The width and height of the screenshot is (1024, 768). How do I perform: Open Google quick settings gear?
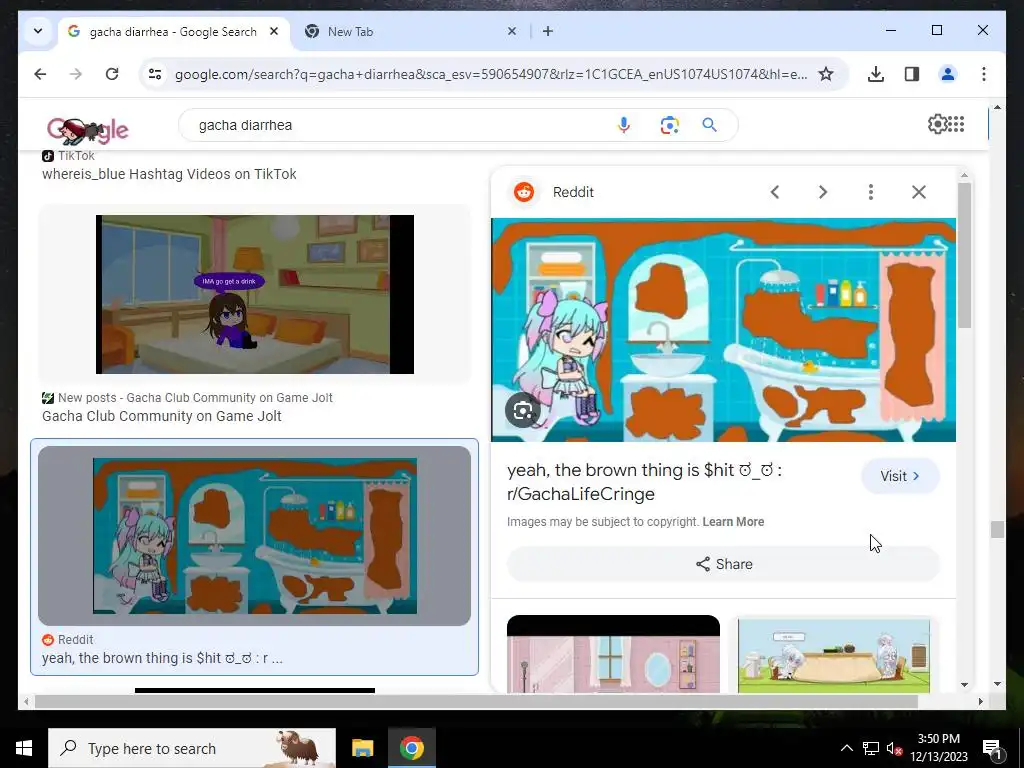[x=937, y=124]
